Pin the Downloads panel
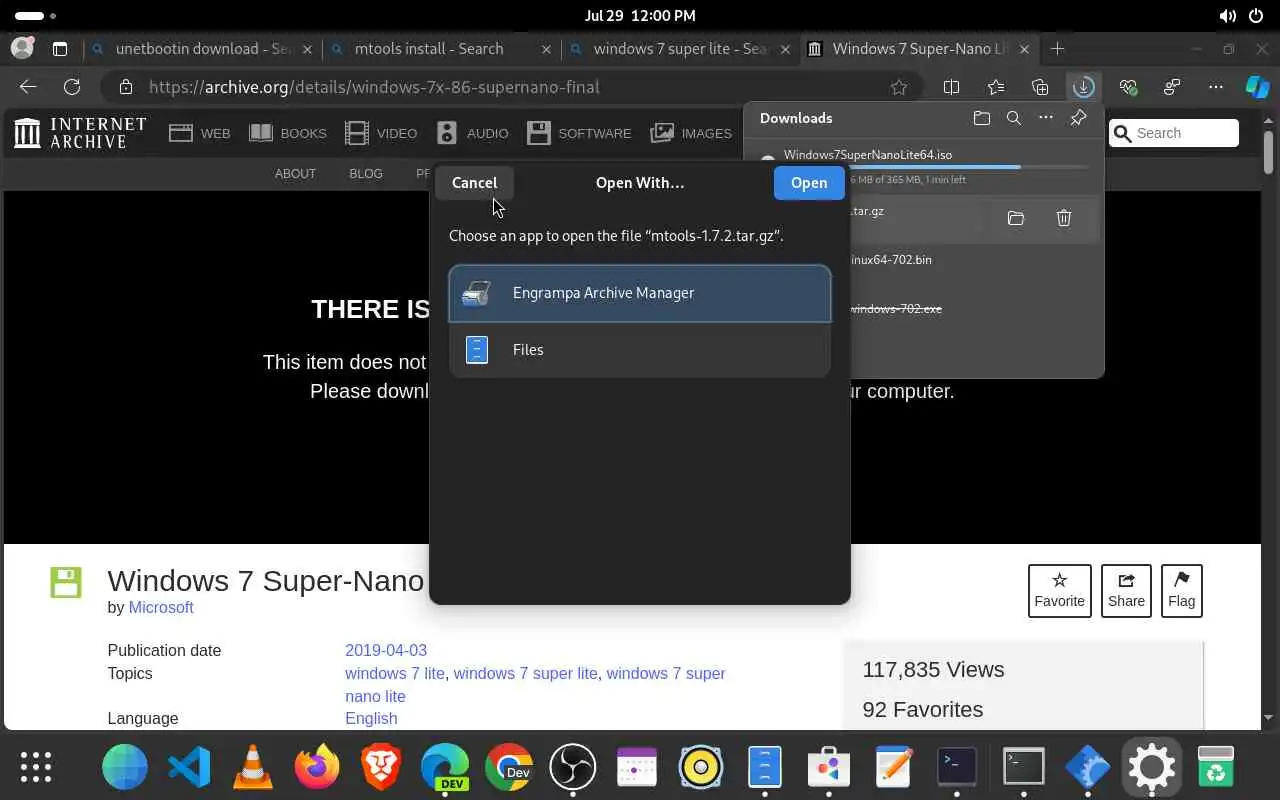 point(1078,118)
